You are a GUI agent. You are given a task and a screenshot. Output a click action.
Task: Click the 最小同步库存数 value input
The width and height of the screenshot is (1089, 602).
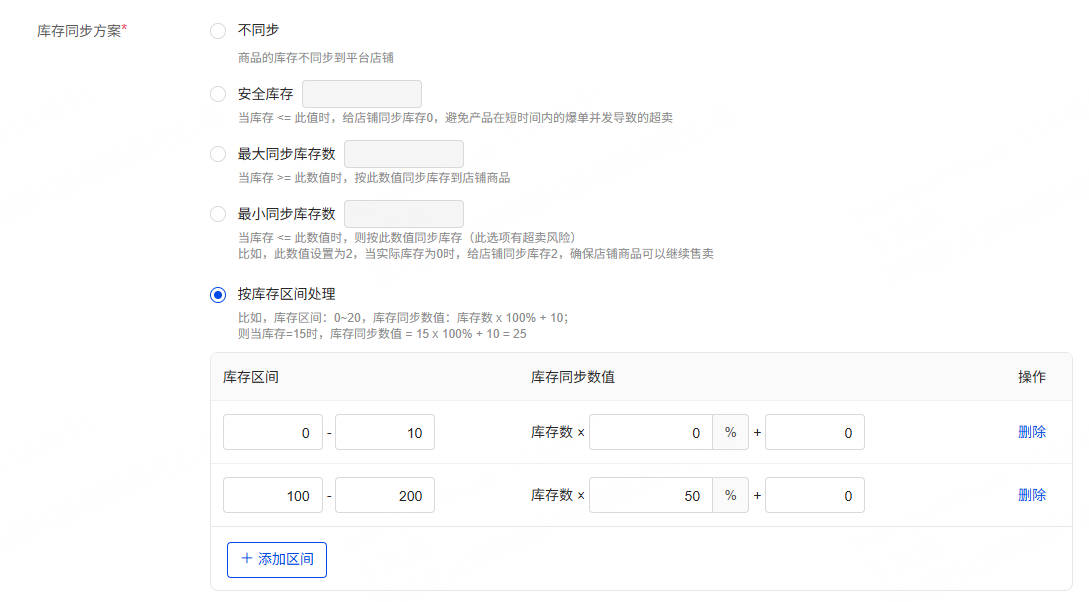coord(404,214)
